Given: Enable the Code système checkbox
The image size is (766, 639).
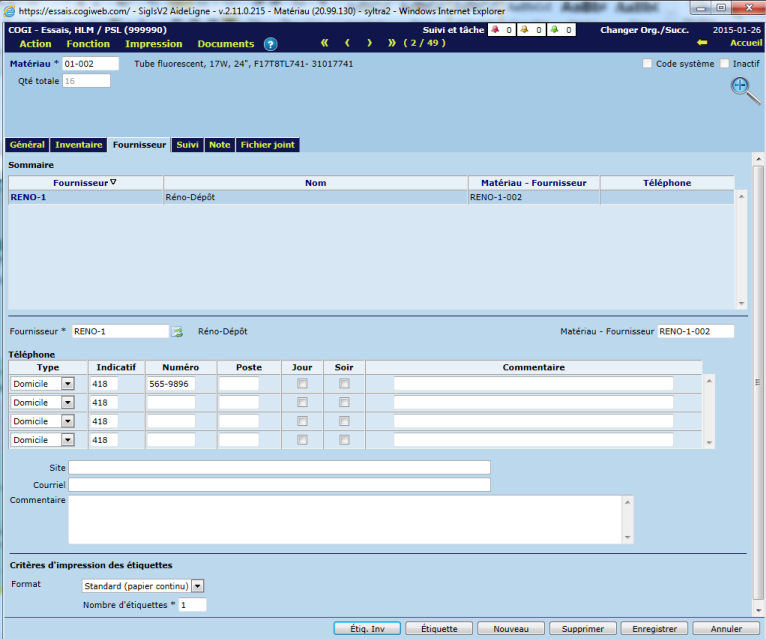Looking at the screenshot, I should [x=647, y=64].
